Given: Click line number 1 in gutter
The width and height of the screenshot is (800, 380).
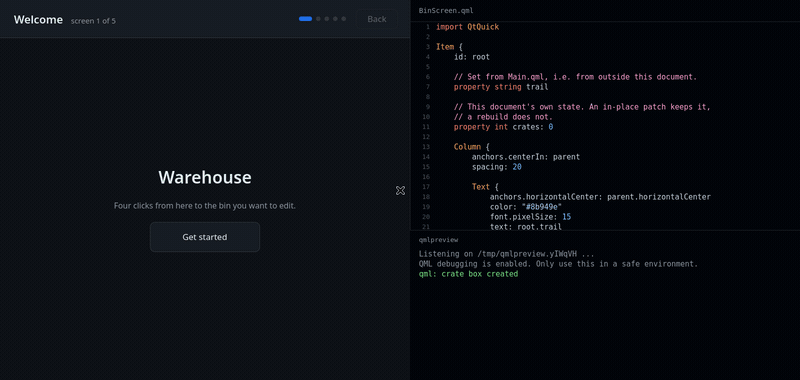Looking at the screenshot, I should [428, 27].
